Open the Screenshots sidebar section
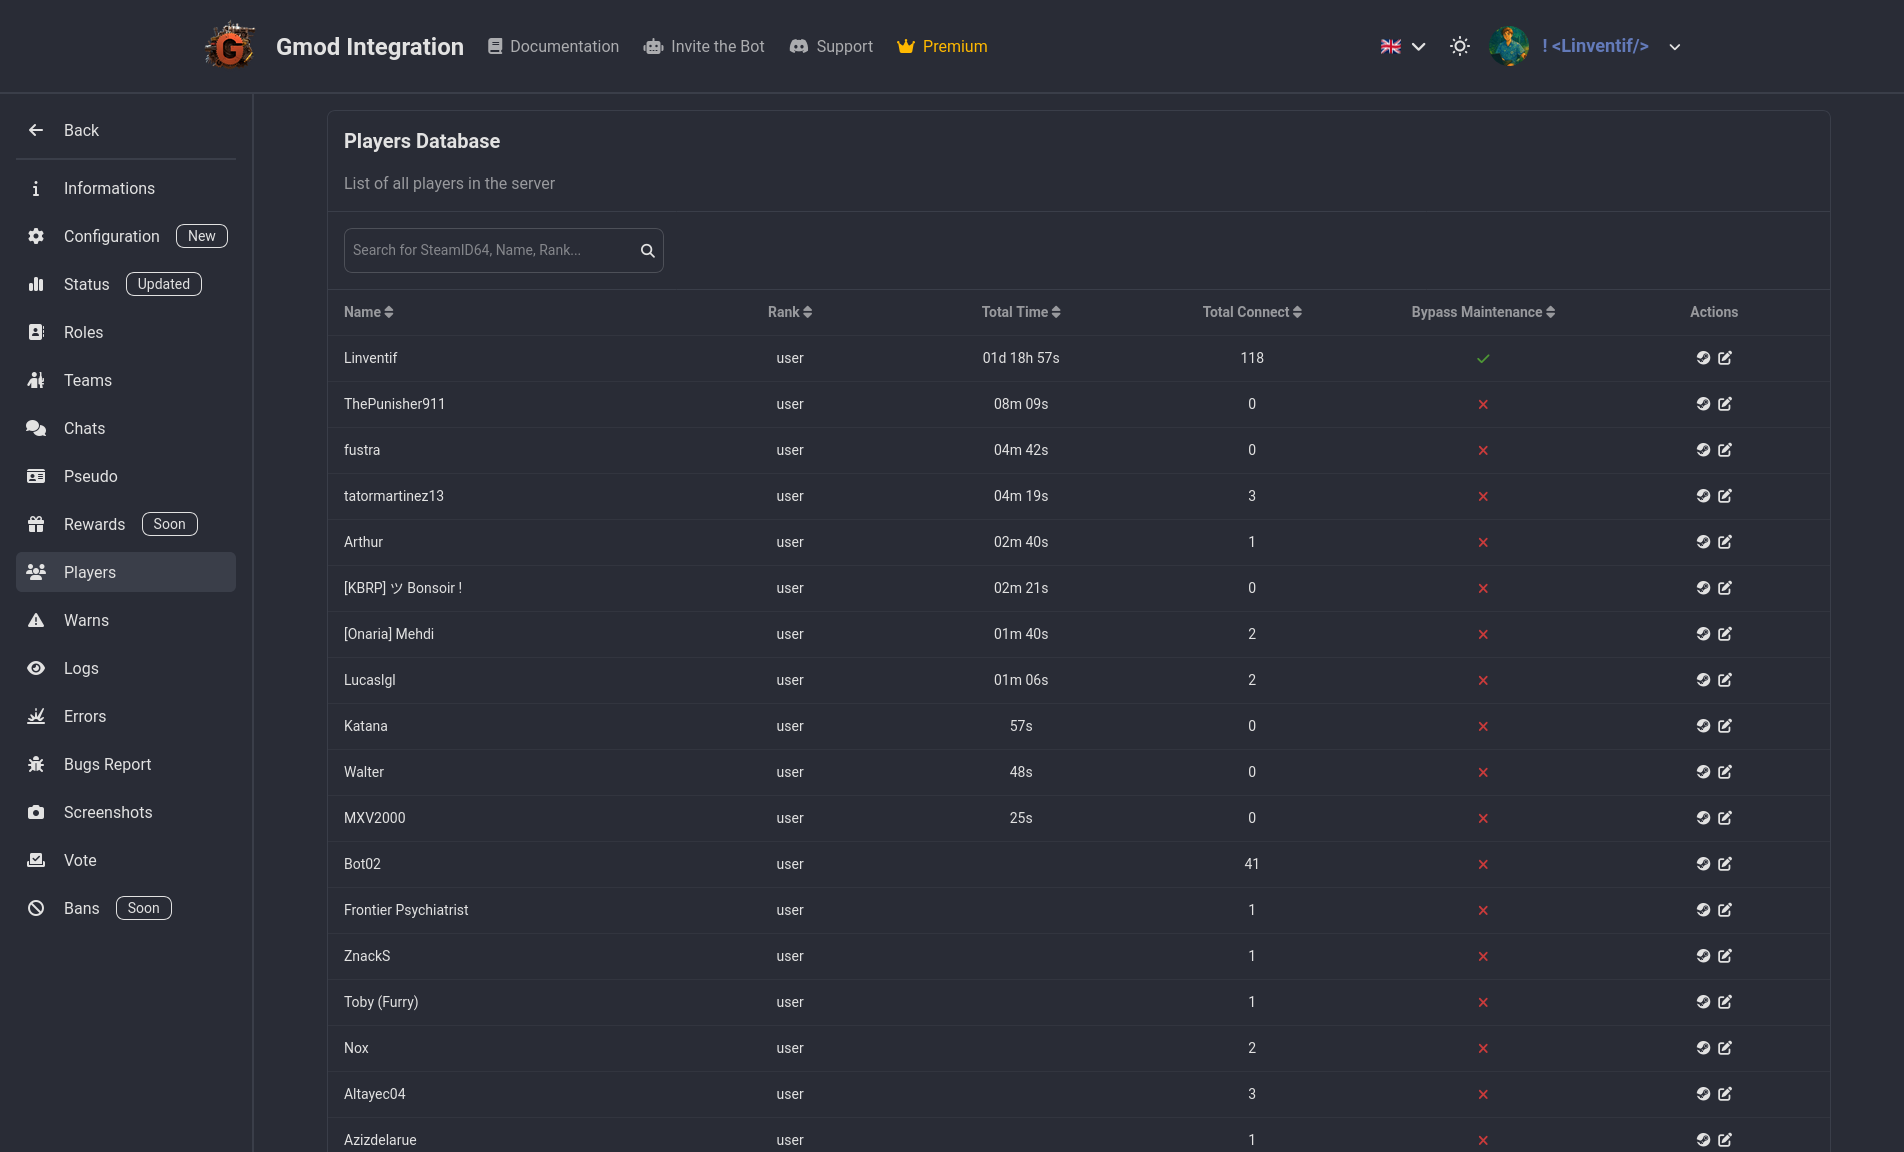This screenshot has width=1904, height=1152. 108,812
